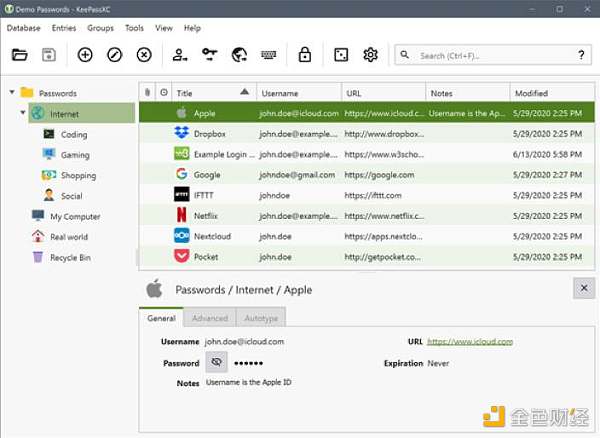Sort by Notes column header
The width and height of the screenshot is (600, 438).
click(468, 93)
